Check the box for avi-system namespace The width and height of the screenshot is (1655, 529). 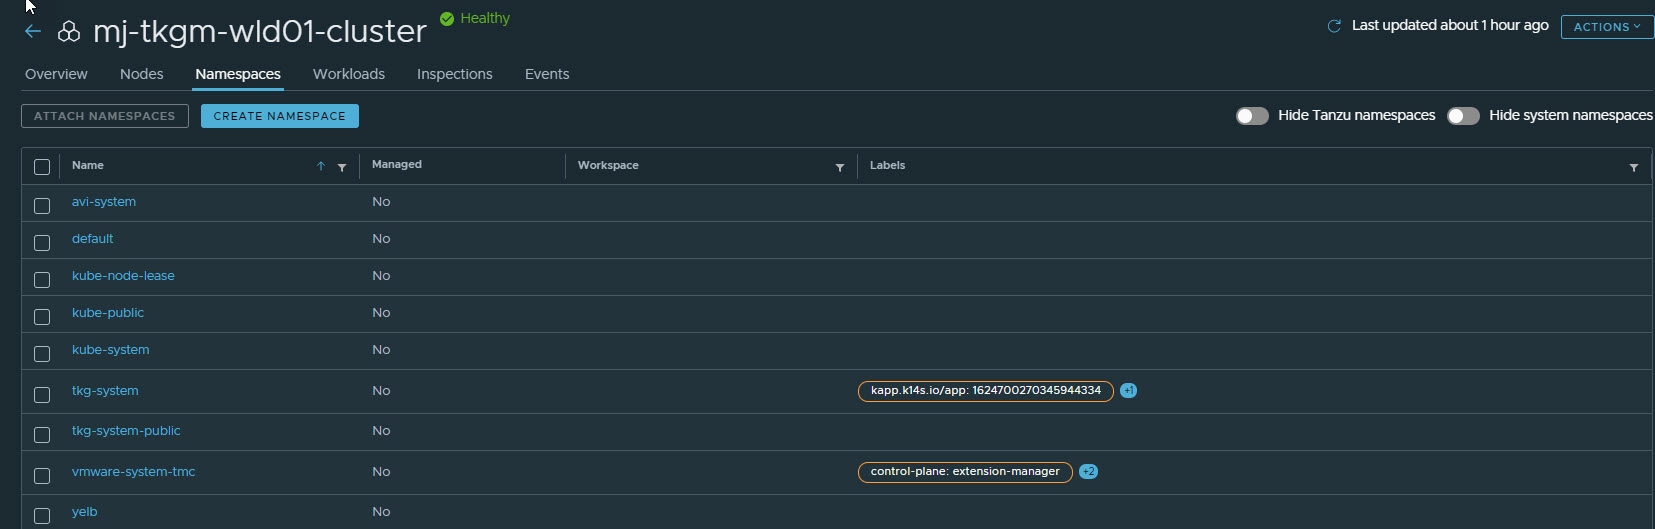coord(42,206)
